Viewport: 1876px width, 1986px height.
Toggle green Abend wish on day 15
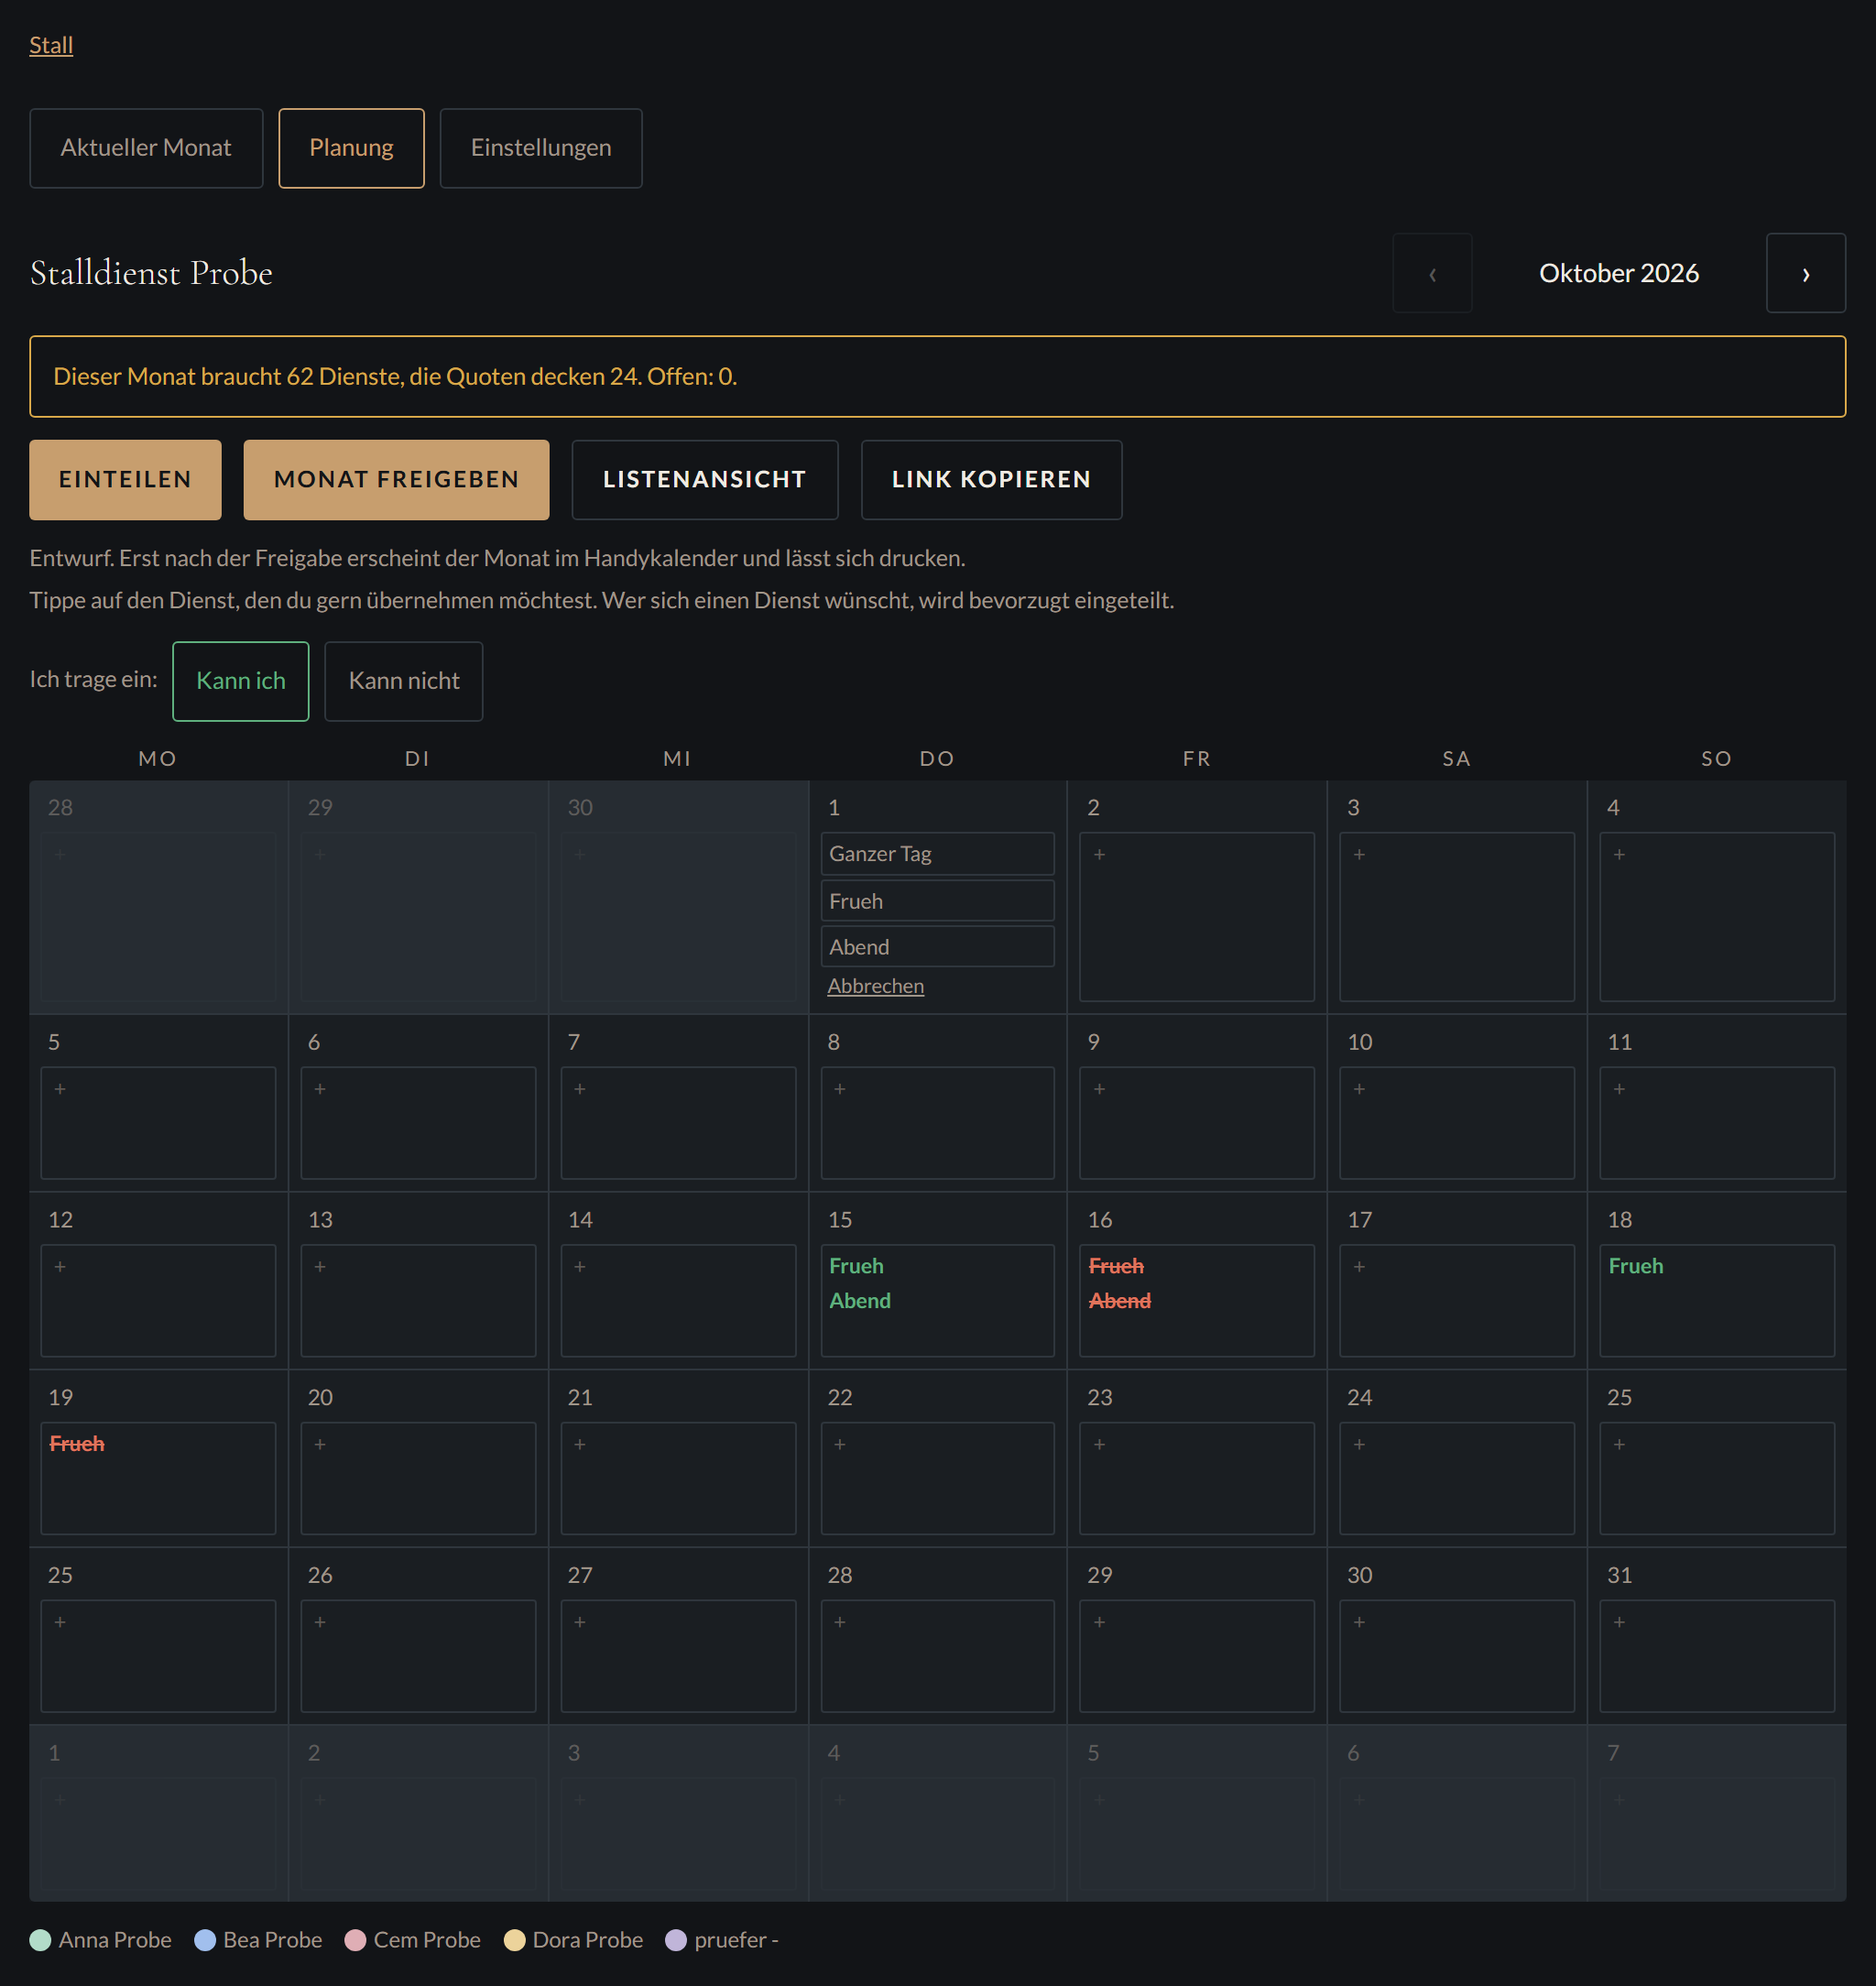(x=860, y=1301)
